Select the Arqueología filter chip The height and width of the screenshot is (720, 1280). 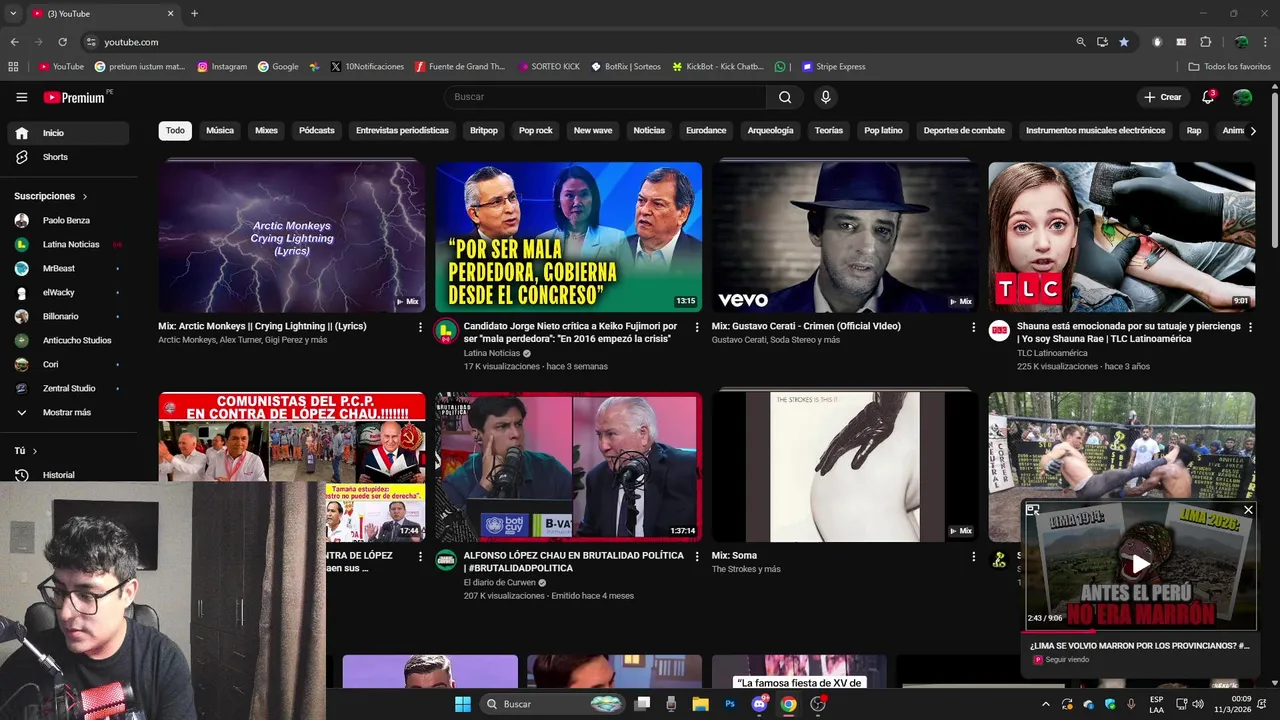770,131
